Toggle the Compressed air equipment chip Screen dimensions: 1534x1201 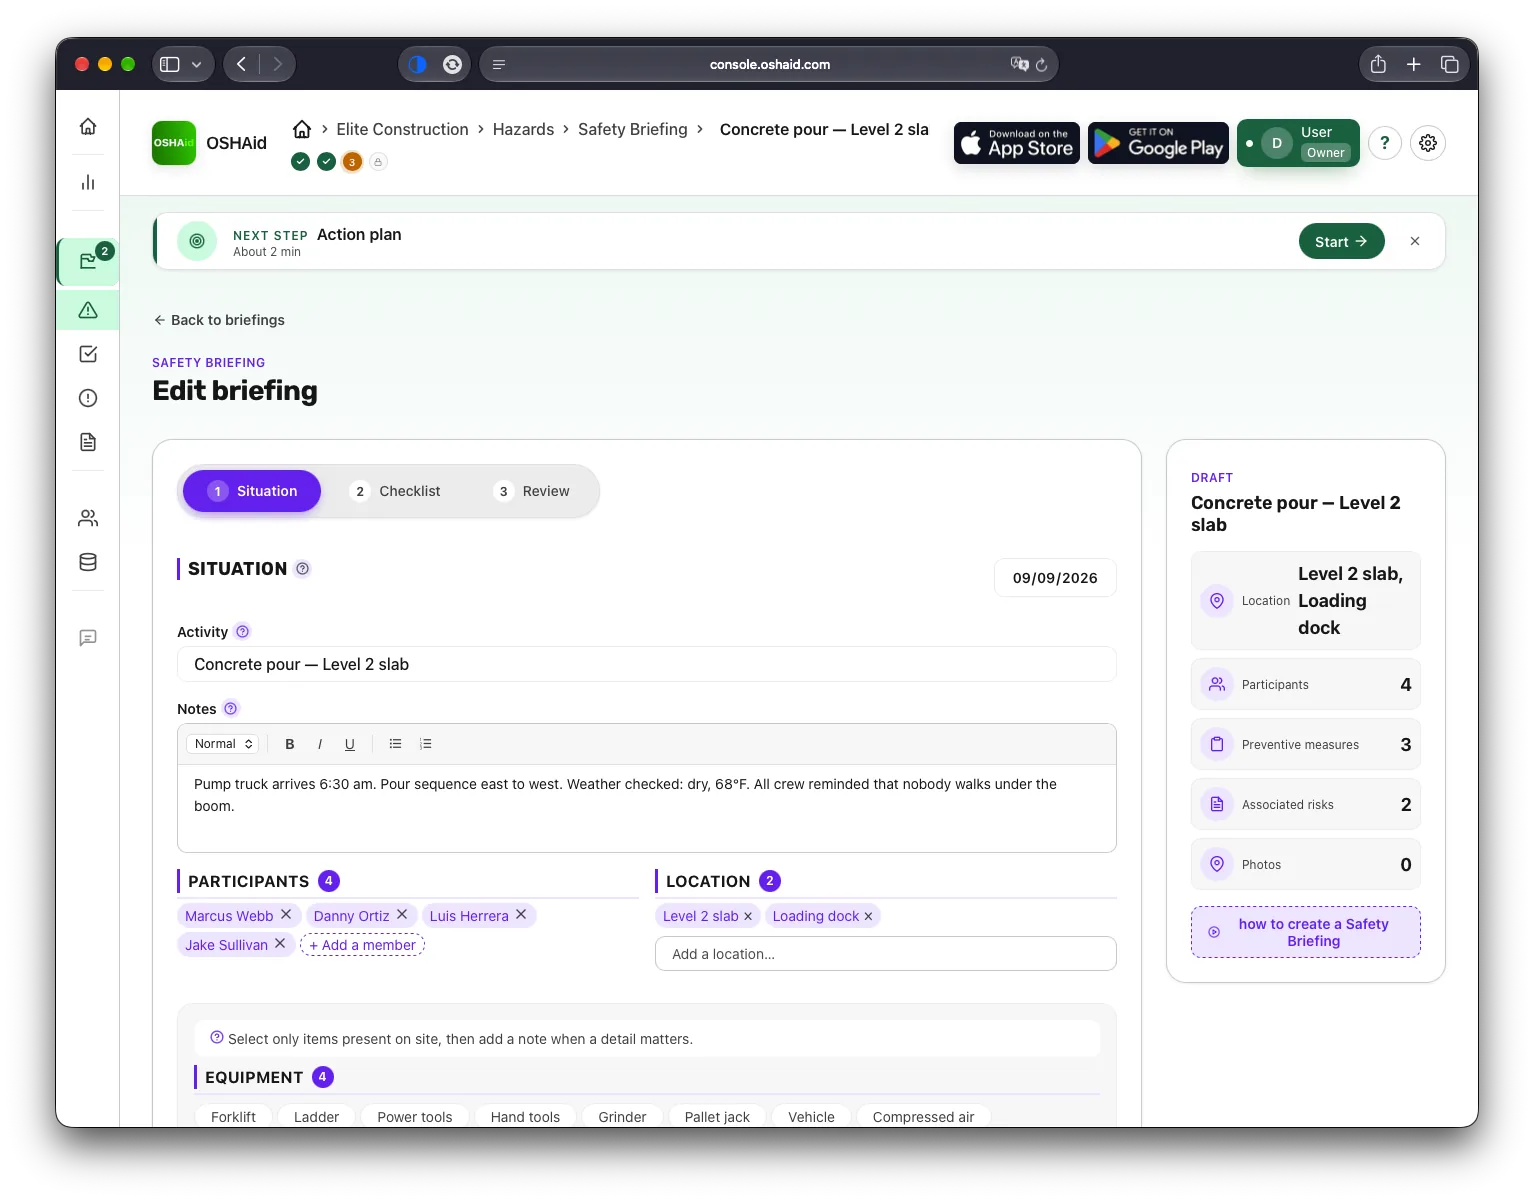pyautogui.click(x=923, y=1117)
